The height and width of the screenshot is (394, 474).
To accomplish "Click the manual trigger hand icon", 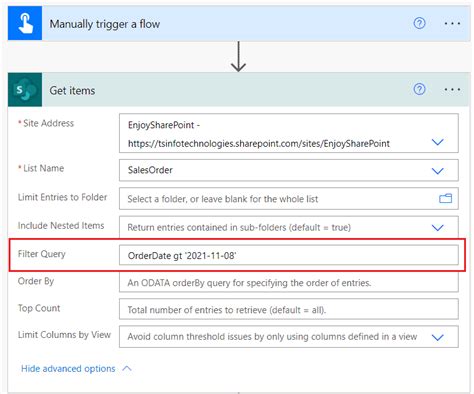I will 25,23.
